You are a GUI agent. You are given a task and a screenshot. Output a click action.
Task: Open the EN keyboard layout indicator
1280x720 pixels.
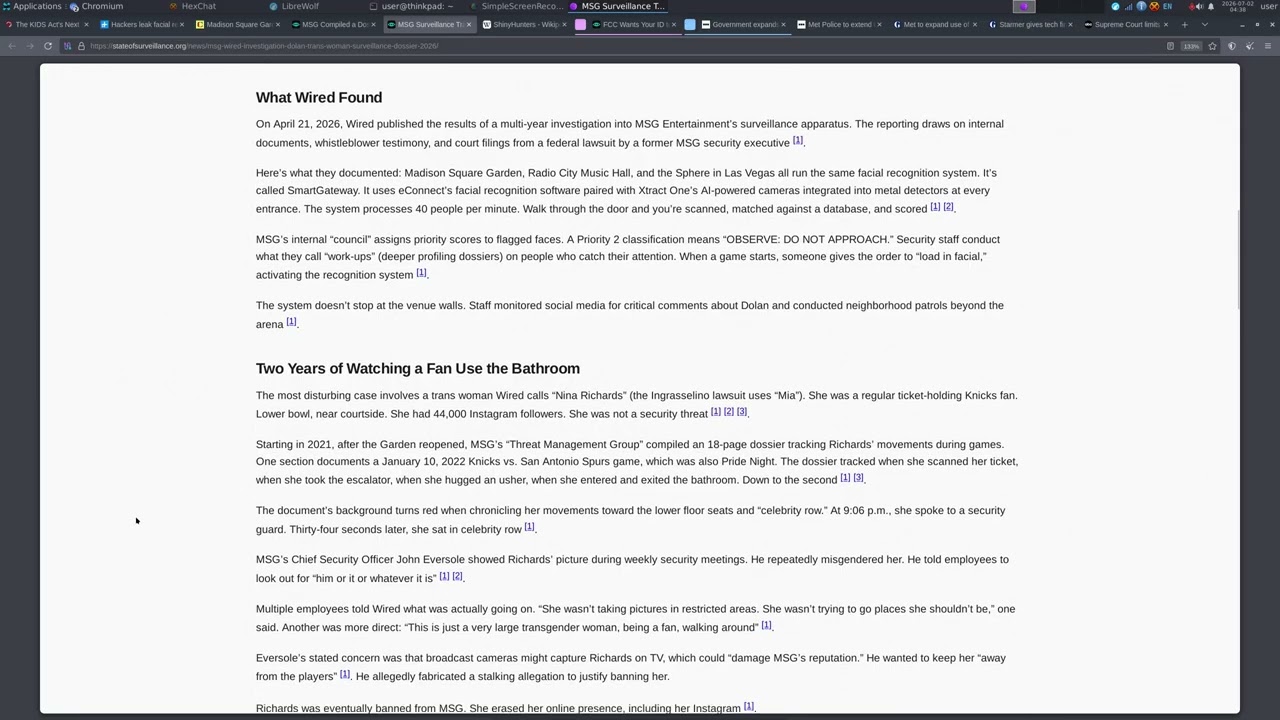tap(1167, 6)
